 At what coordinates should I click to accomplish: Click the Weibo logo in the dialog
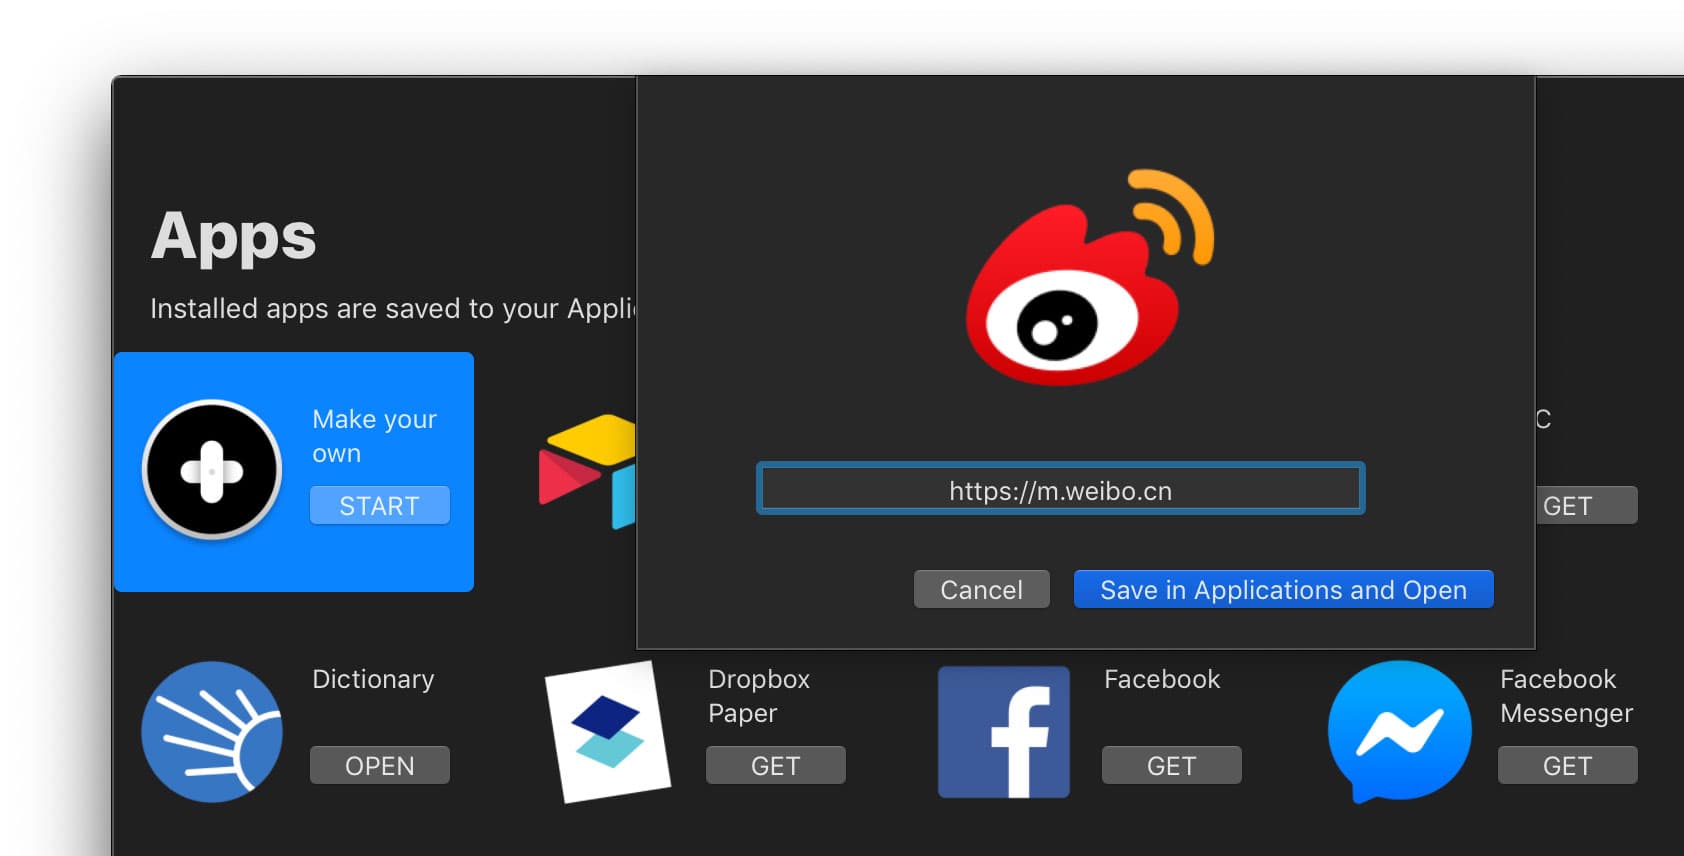click(x=1089, y=277)
